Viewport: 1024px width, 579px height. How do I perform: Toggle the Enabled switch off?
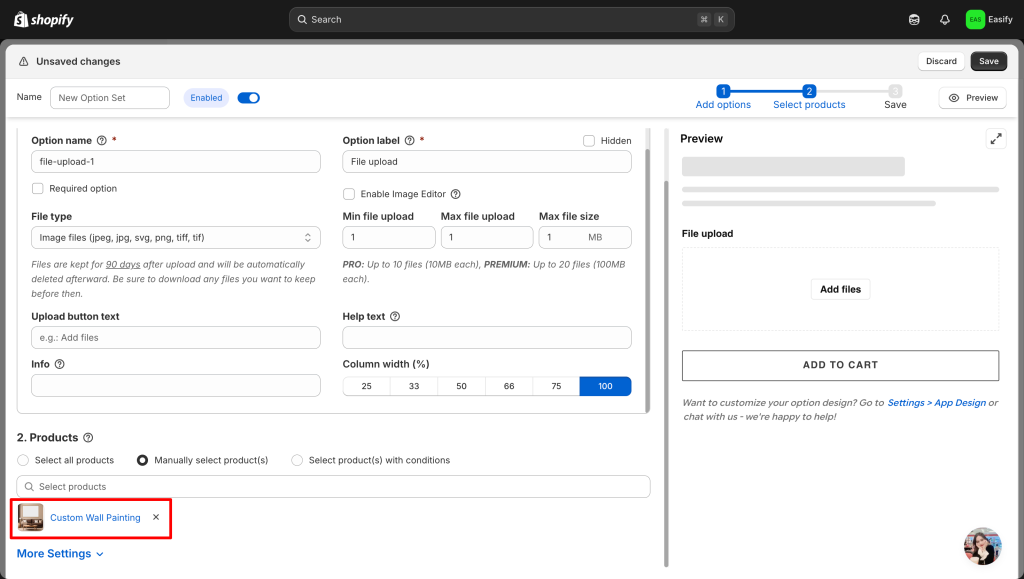[x=248, y=98]
